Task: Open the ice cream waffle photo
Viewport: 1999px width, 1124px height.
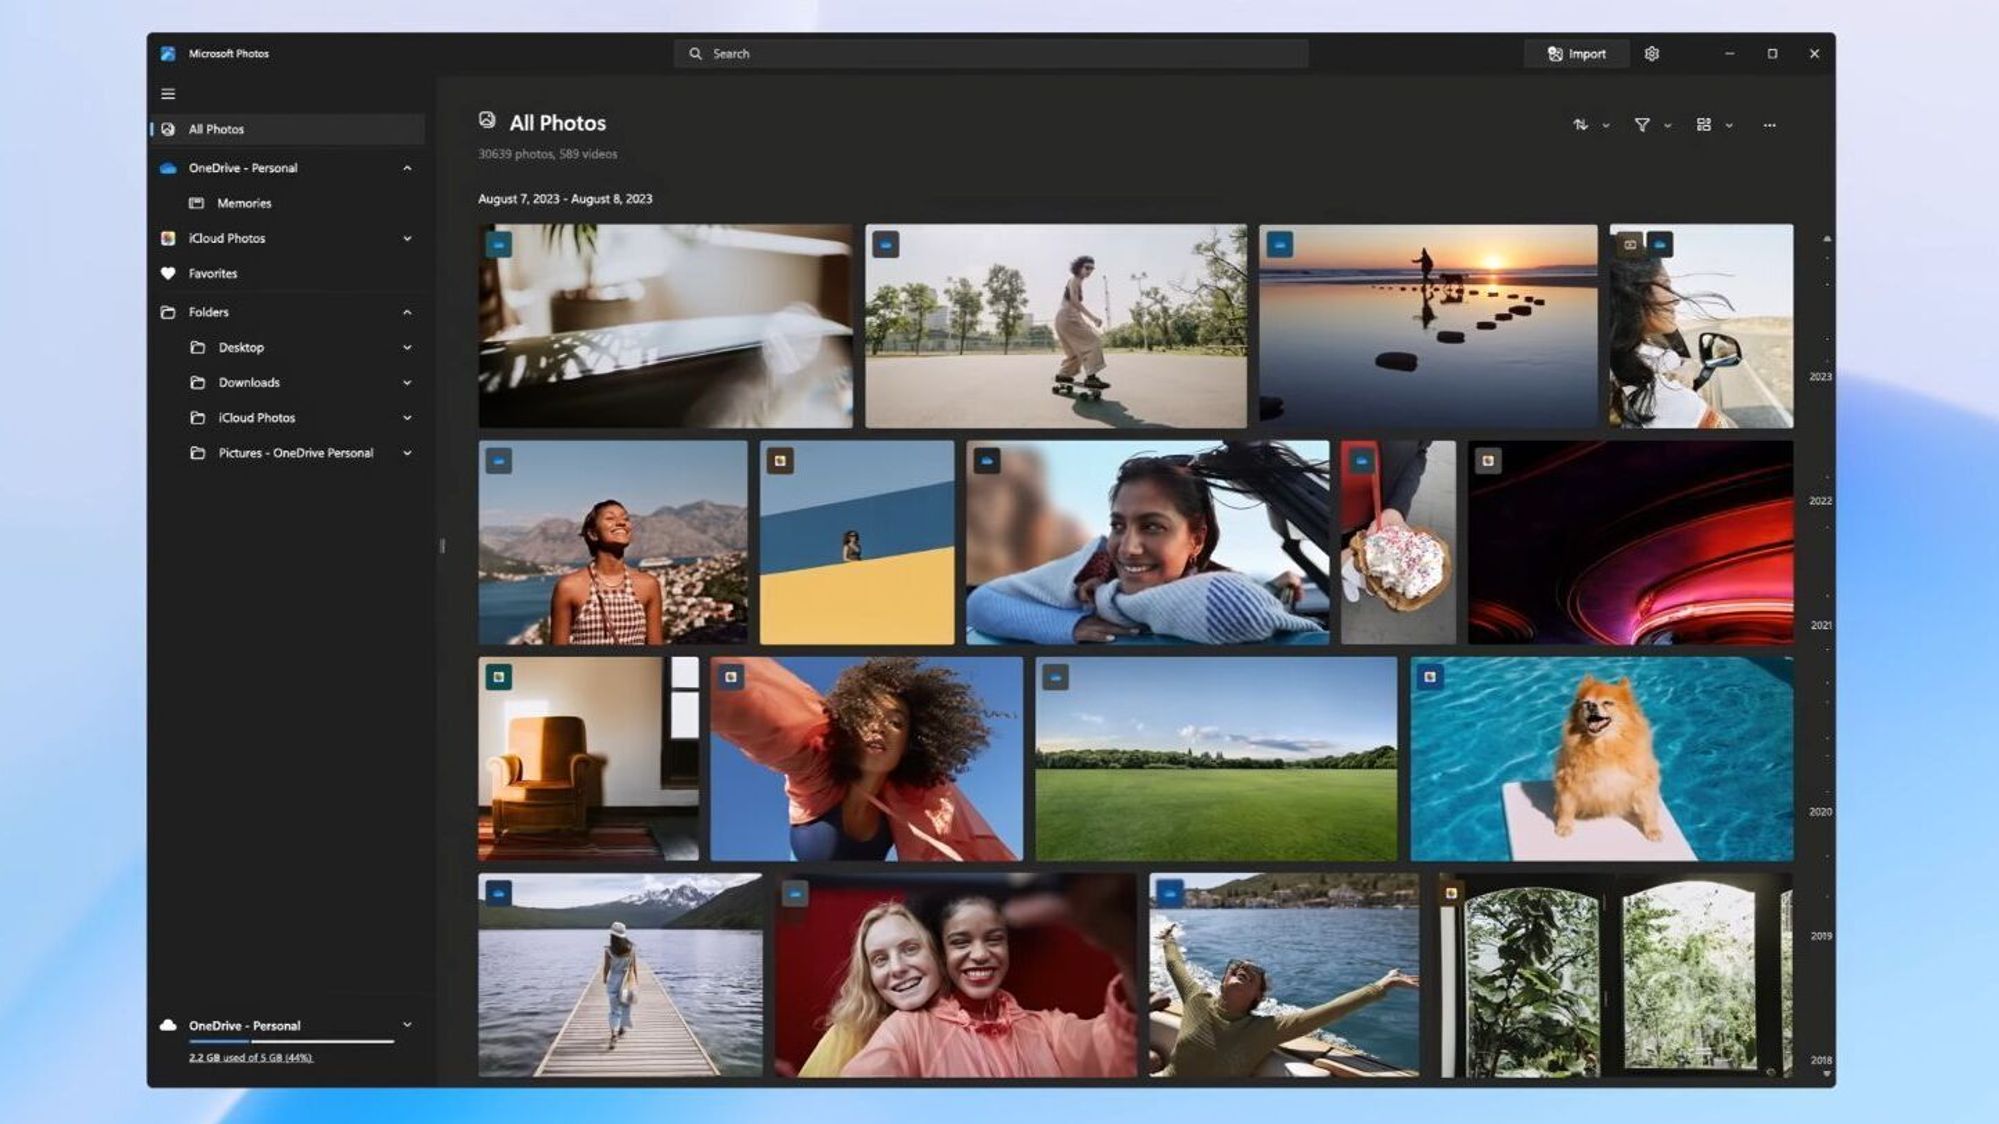Action: coord(1398,543)
